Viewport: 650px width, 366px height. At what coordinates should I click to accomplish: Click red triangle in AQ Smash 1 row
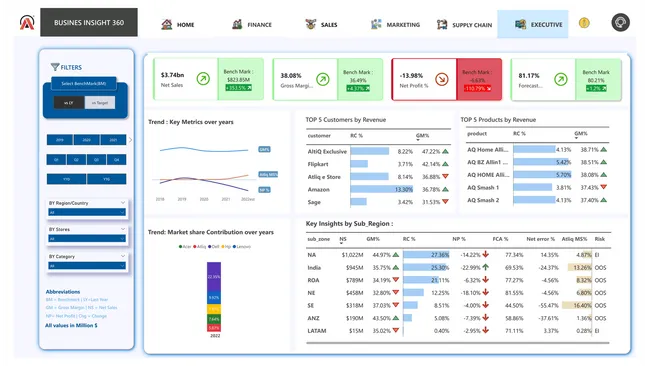604,187
